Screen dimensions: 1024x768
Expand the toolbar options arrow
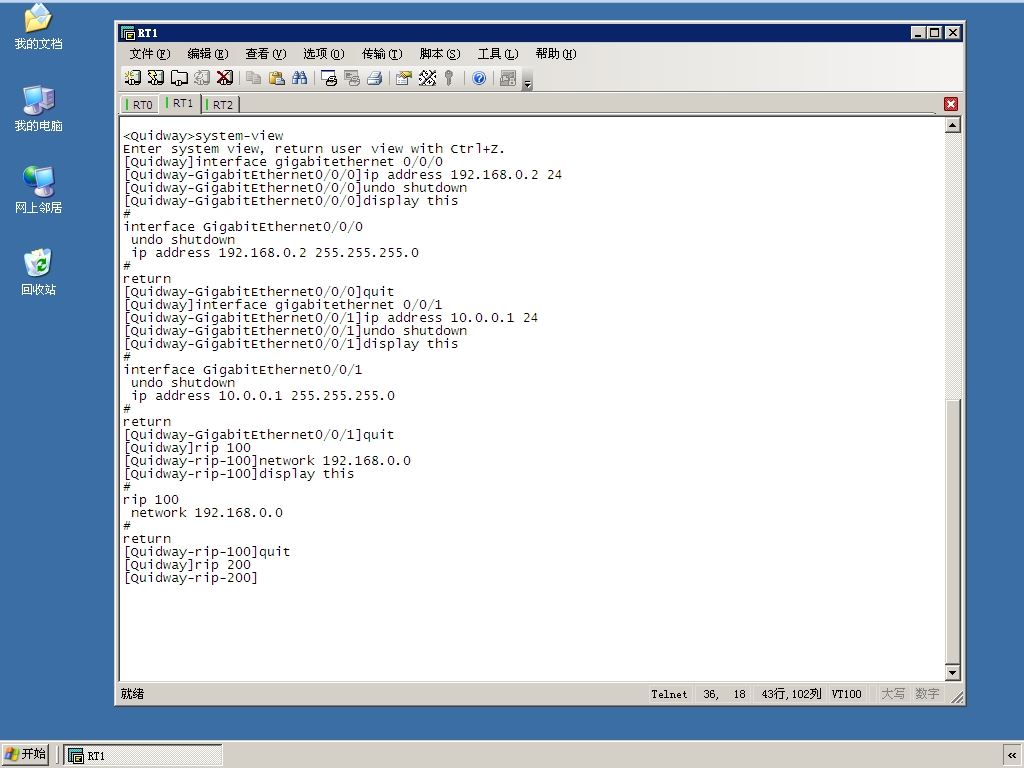click(528, 81)
